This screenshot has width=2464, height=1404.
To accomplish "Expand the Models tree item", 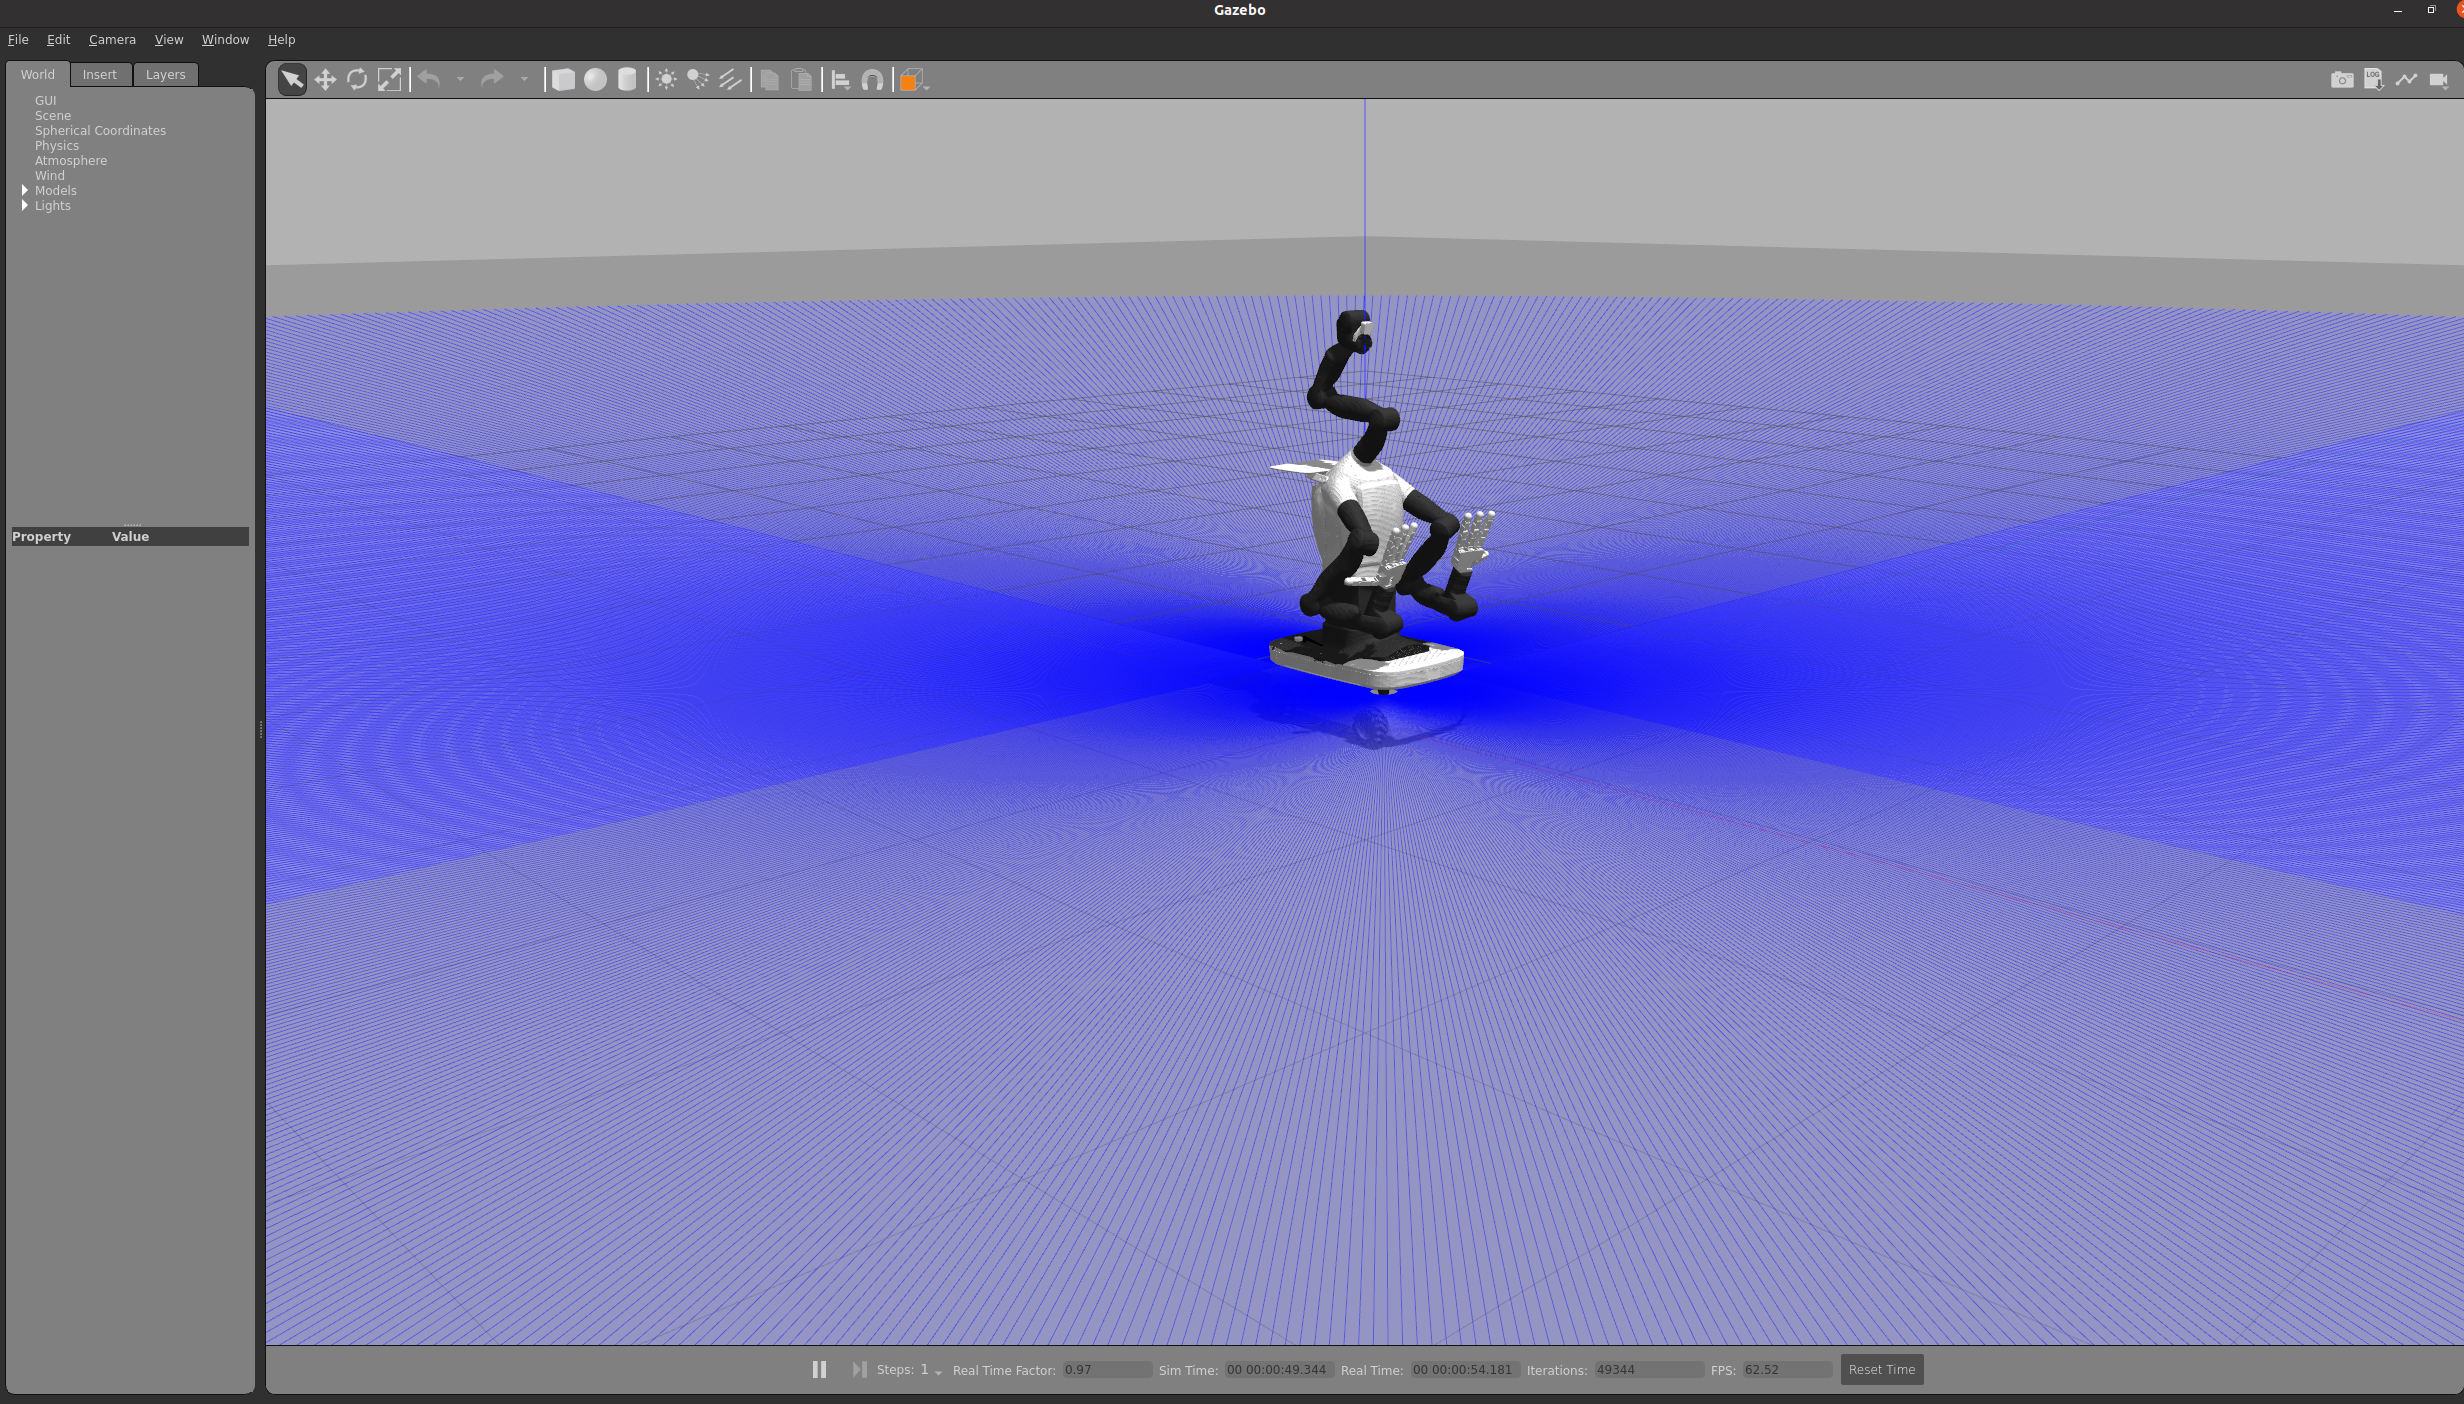I will point(25,190).
